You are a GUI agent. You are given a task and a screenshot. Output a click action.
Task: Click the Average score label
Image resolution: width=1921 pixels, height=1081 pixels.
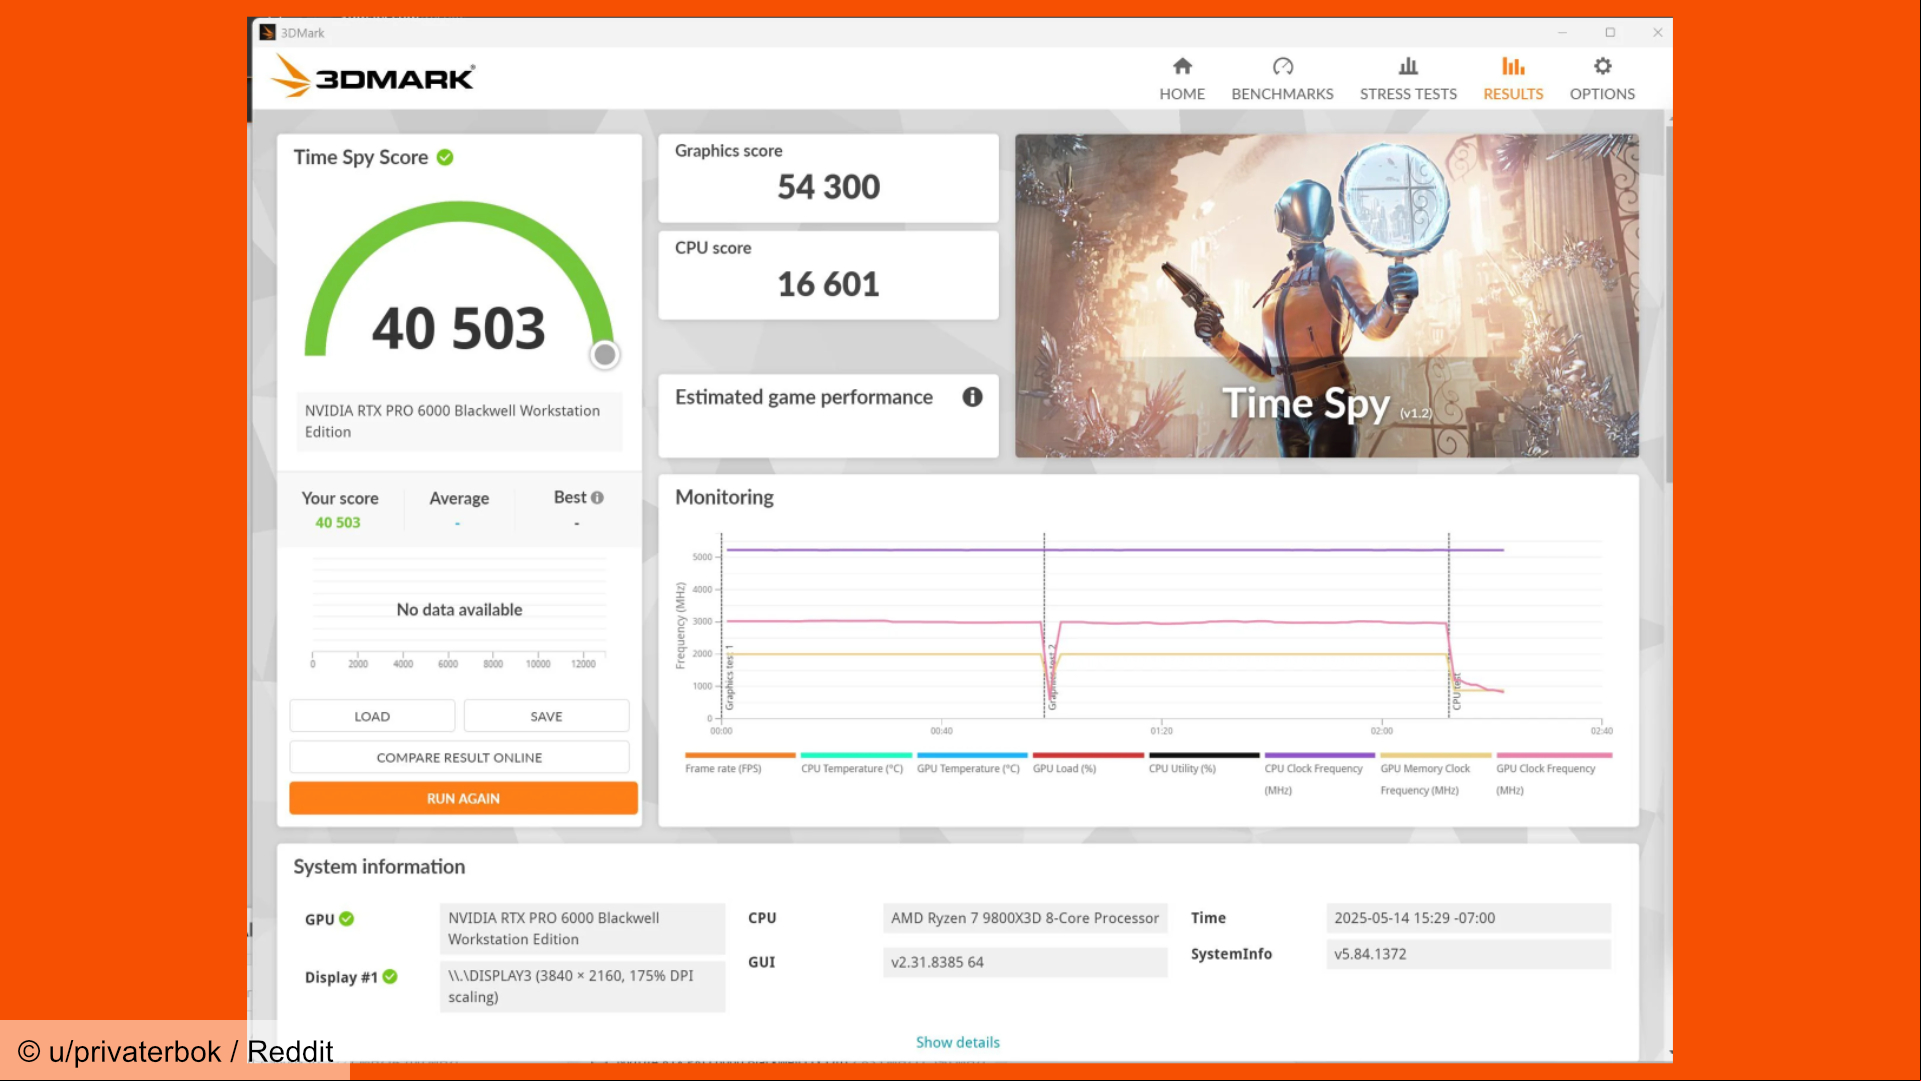[459, 498]
